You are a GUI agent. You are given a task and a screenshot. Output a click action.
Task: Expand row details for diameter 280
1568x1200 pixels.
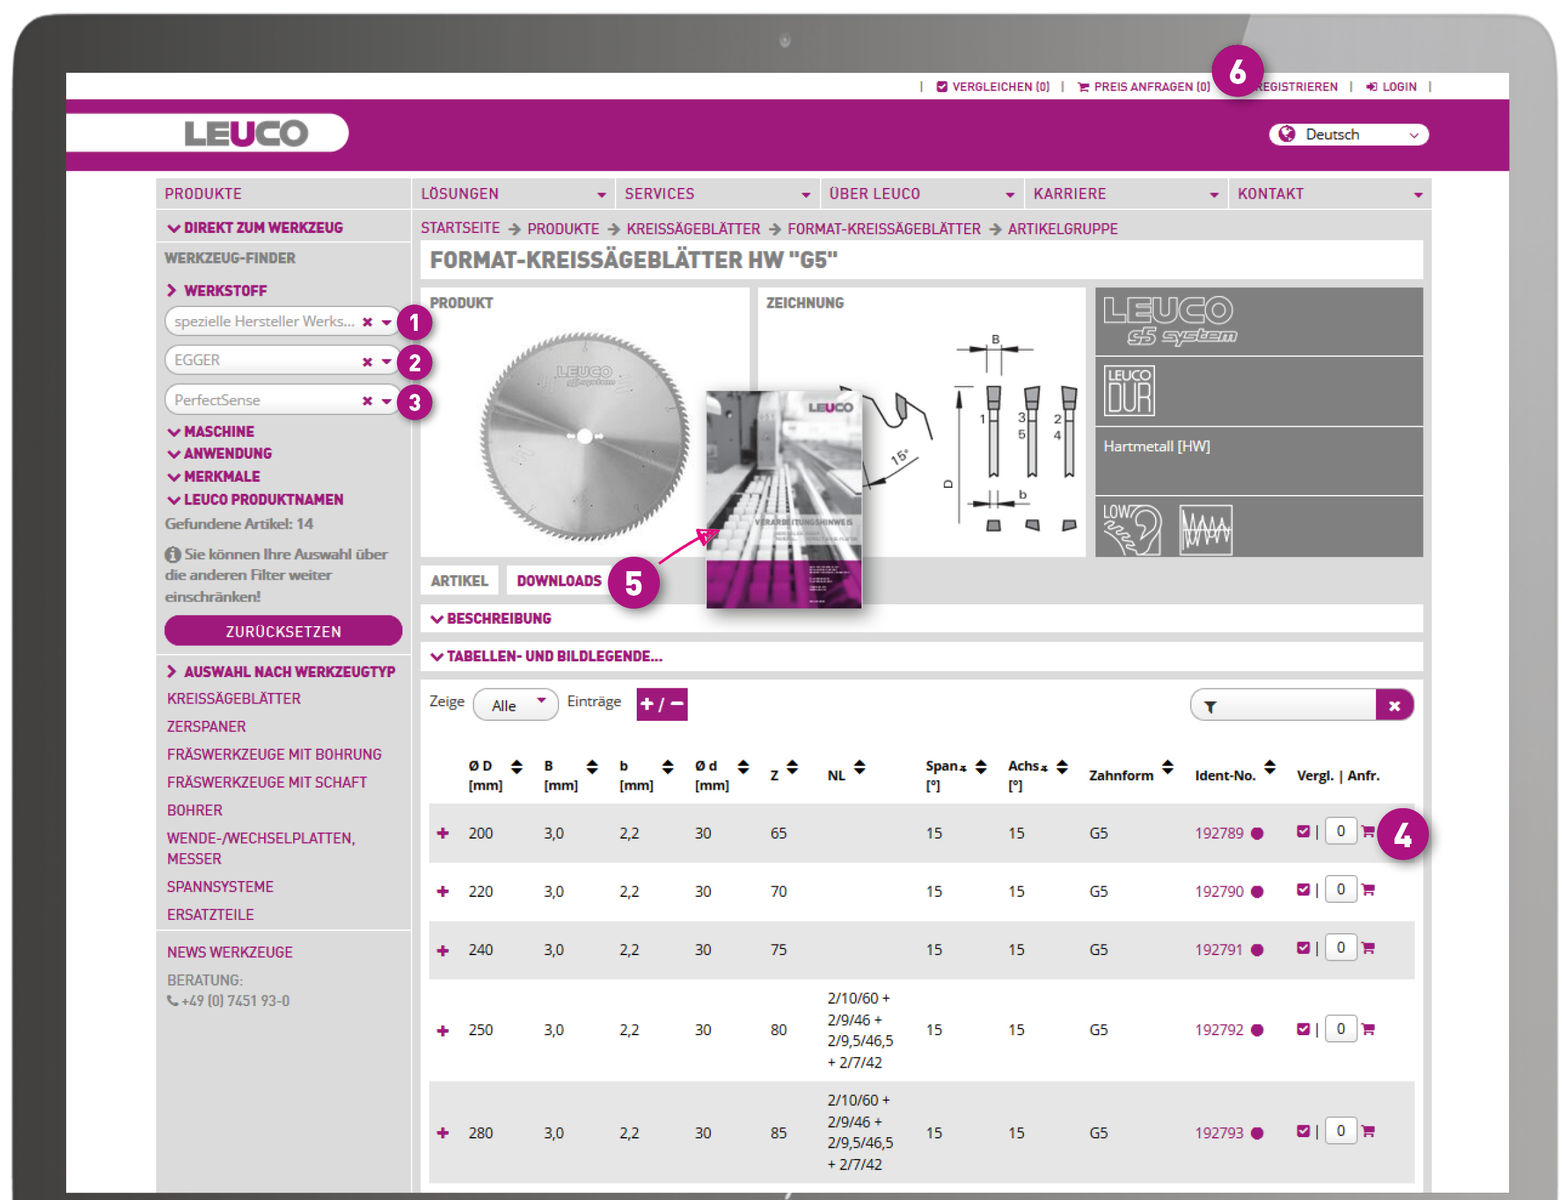point(443,1133)
